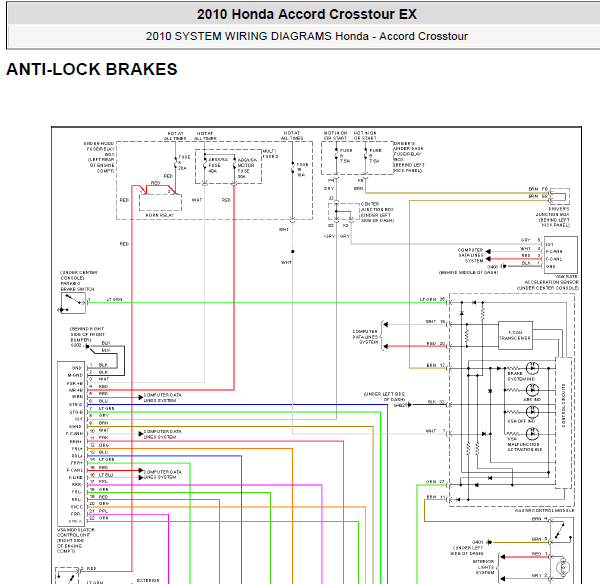Click the VSA malfunction activation indicator lamp
600x584 pixels.
click(532, 434)
